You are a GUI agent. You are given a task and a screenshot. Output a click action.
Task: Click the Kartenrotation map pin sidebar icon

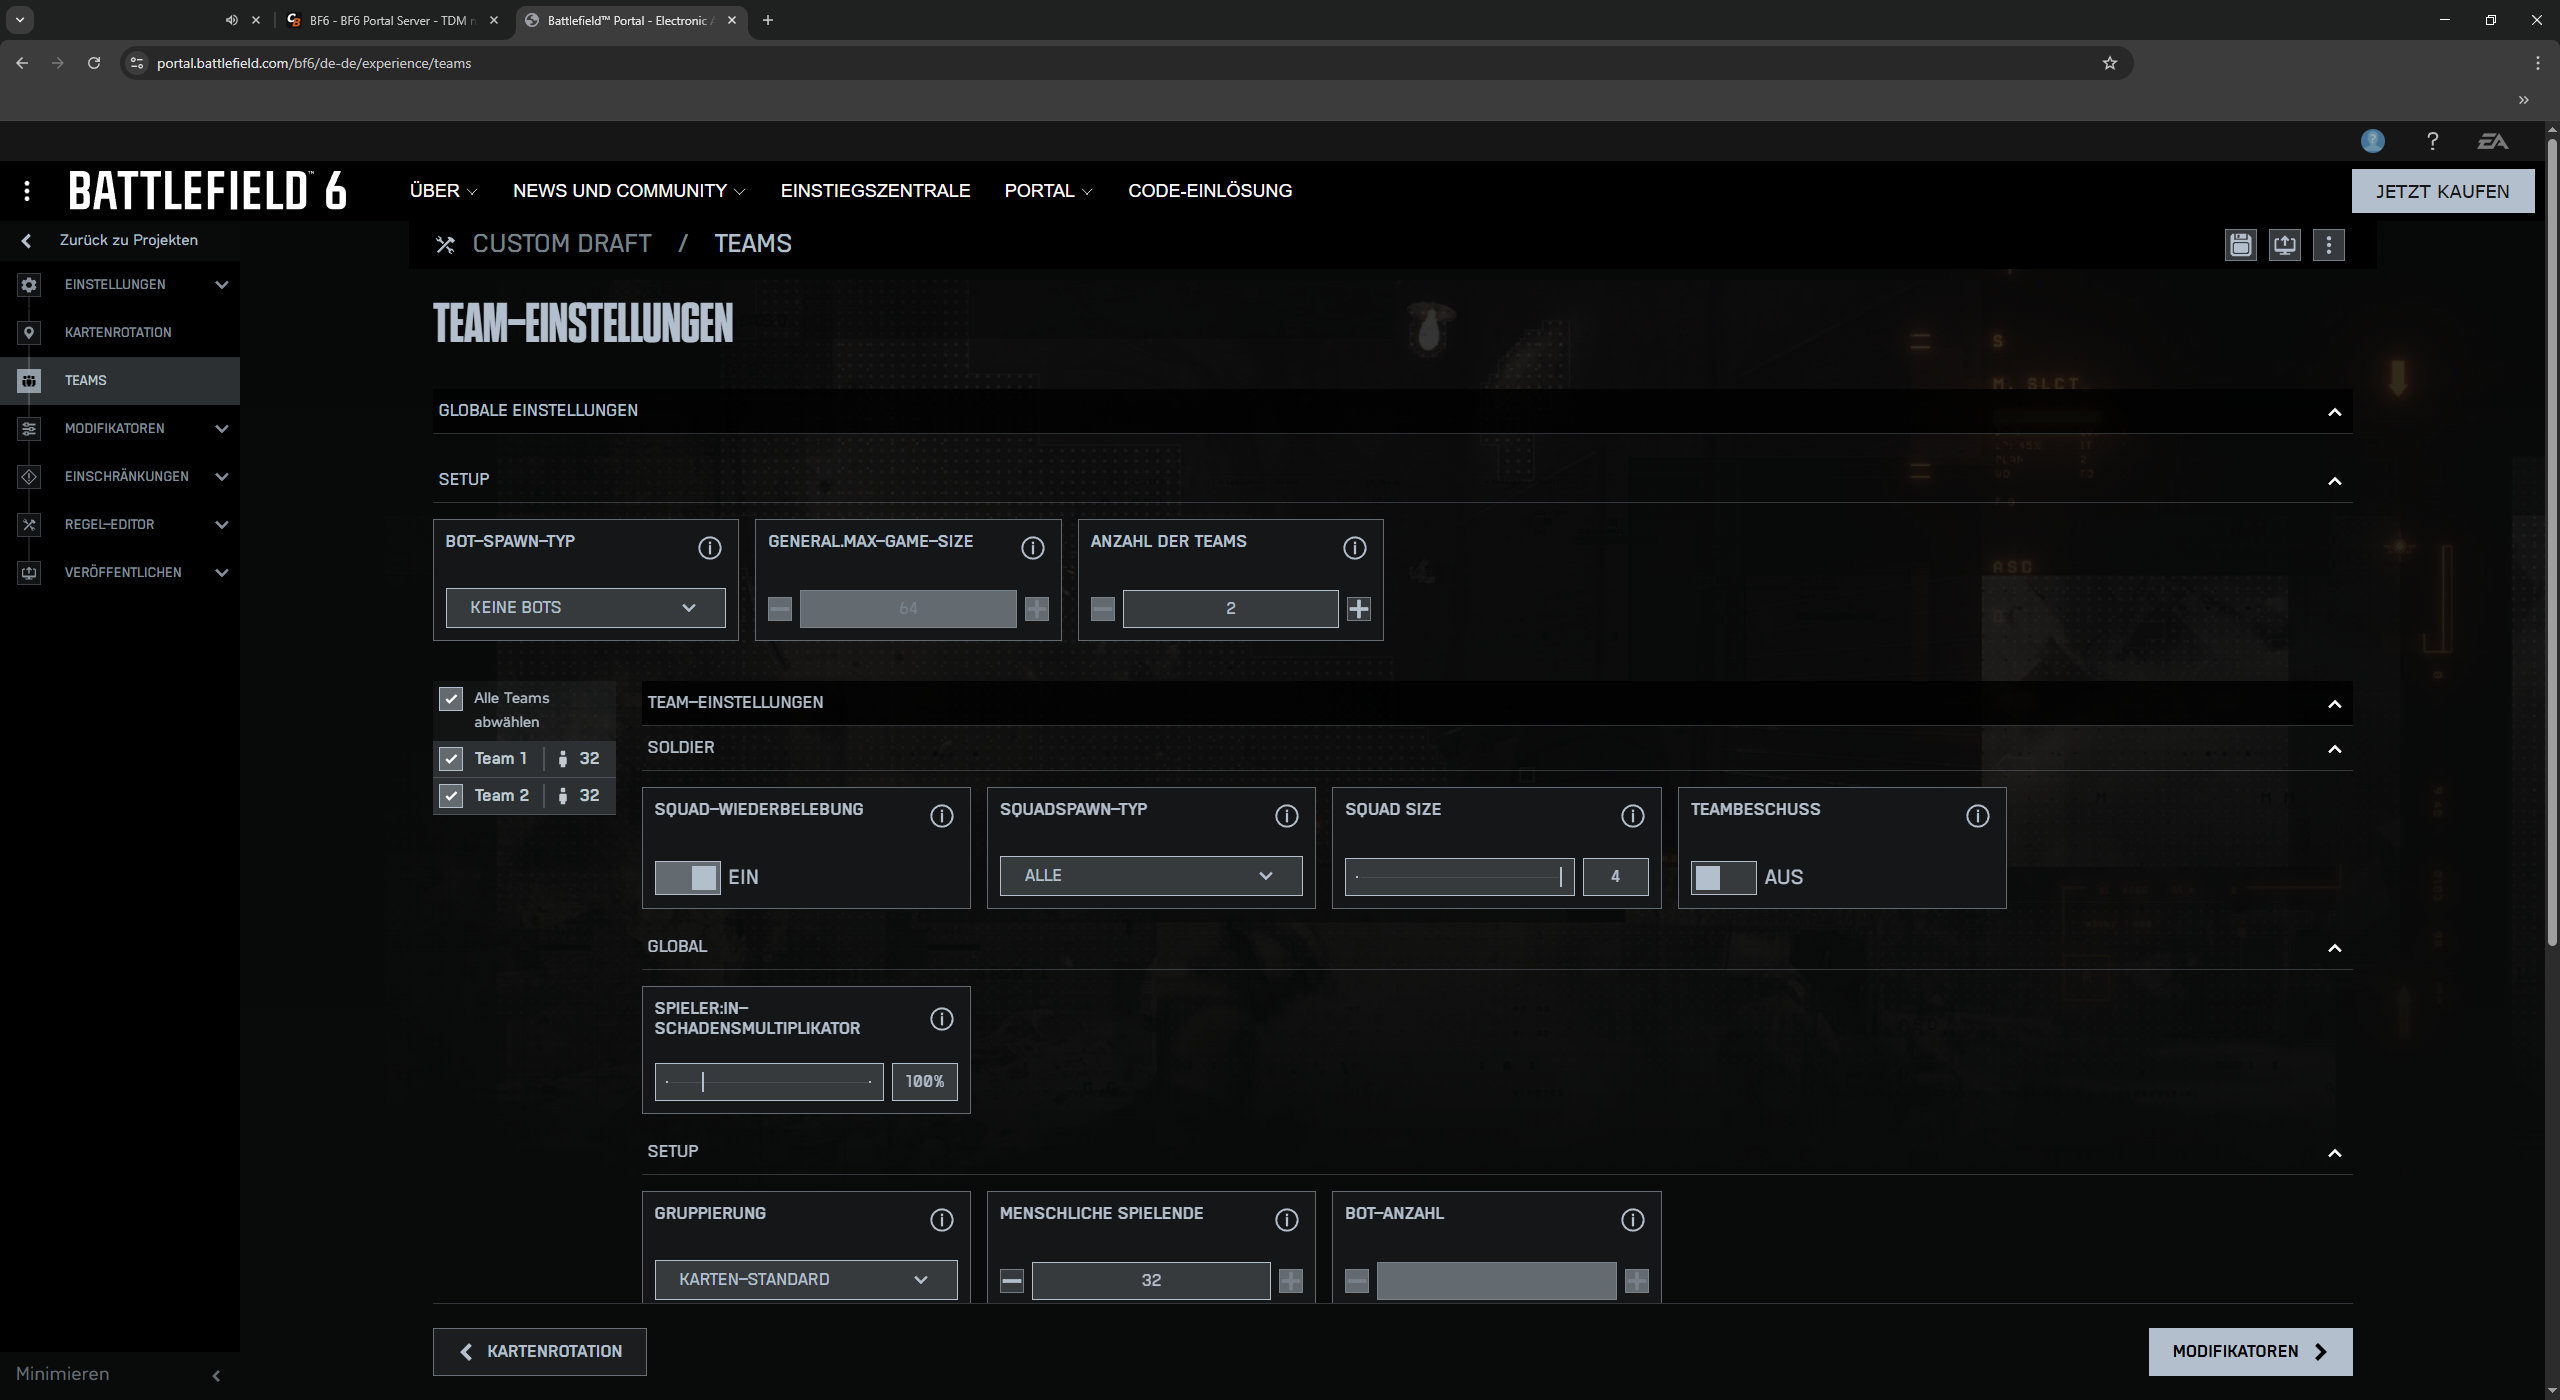coord(29,332)
